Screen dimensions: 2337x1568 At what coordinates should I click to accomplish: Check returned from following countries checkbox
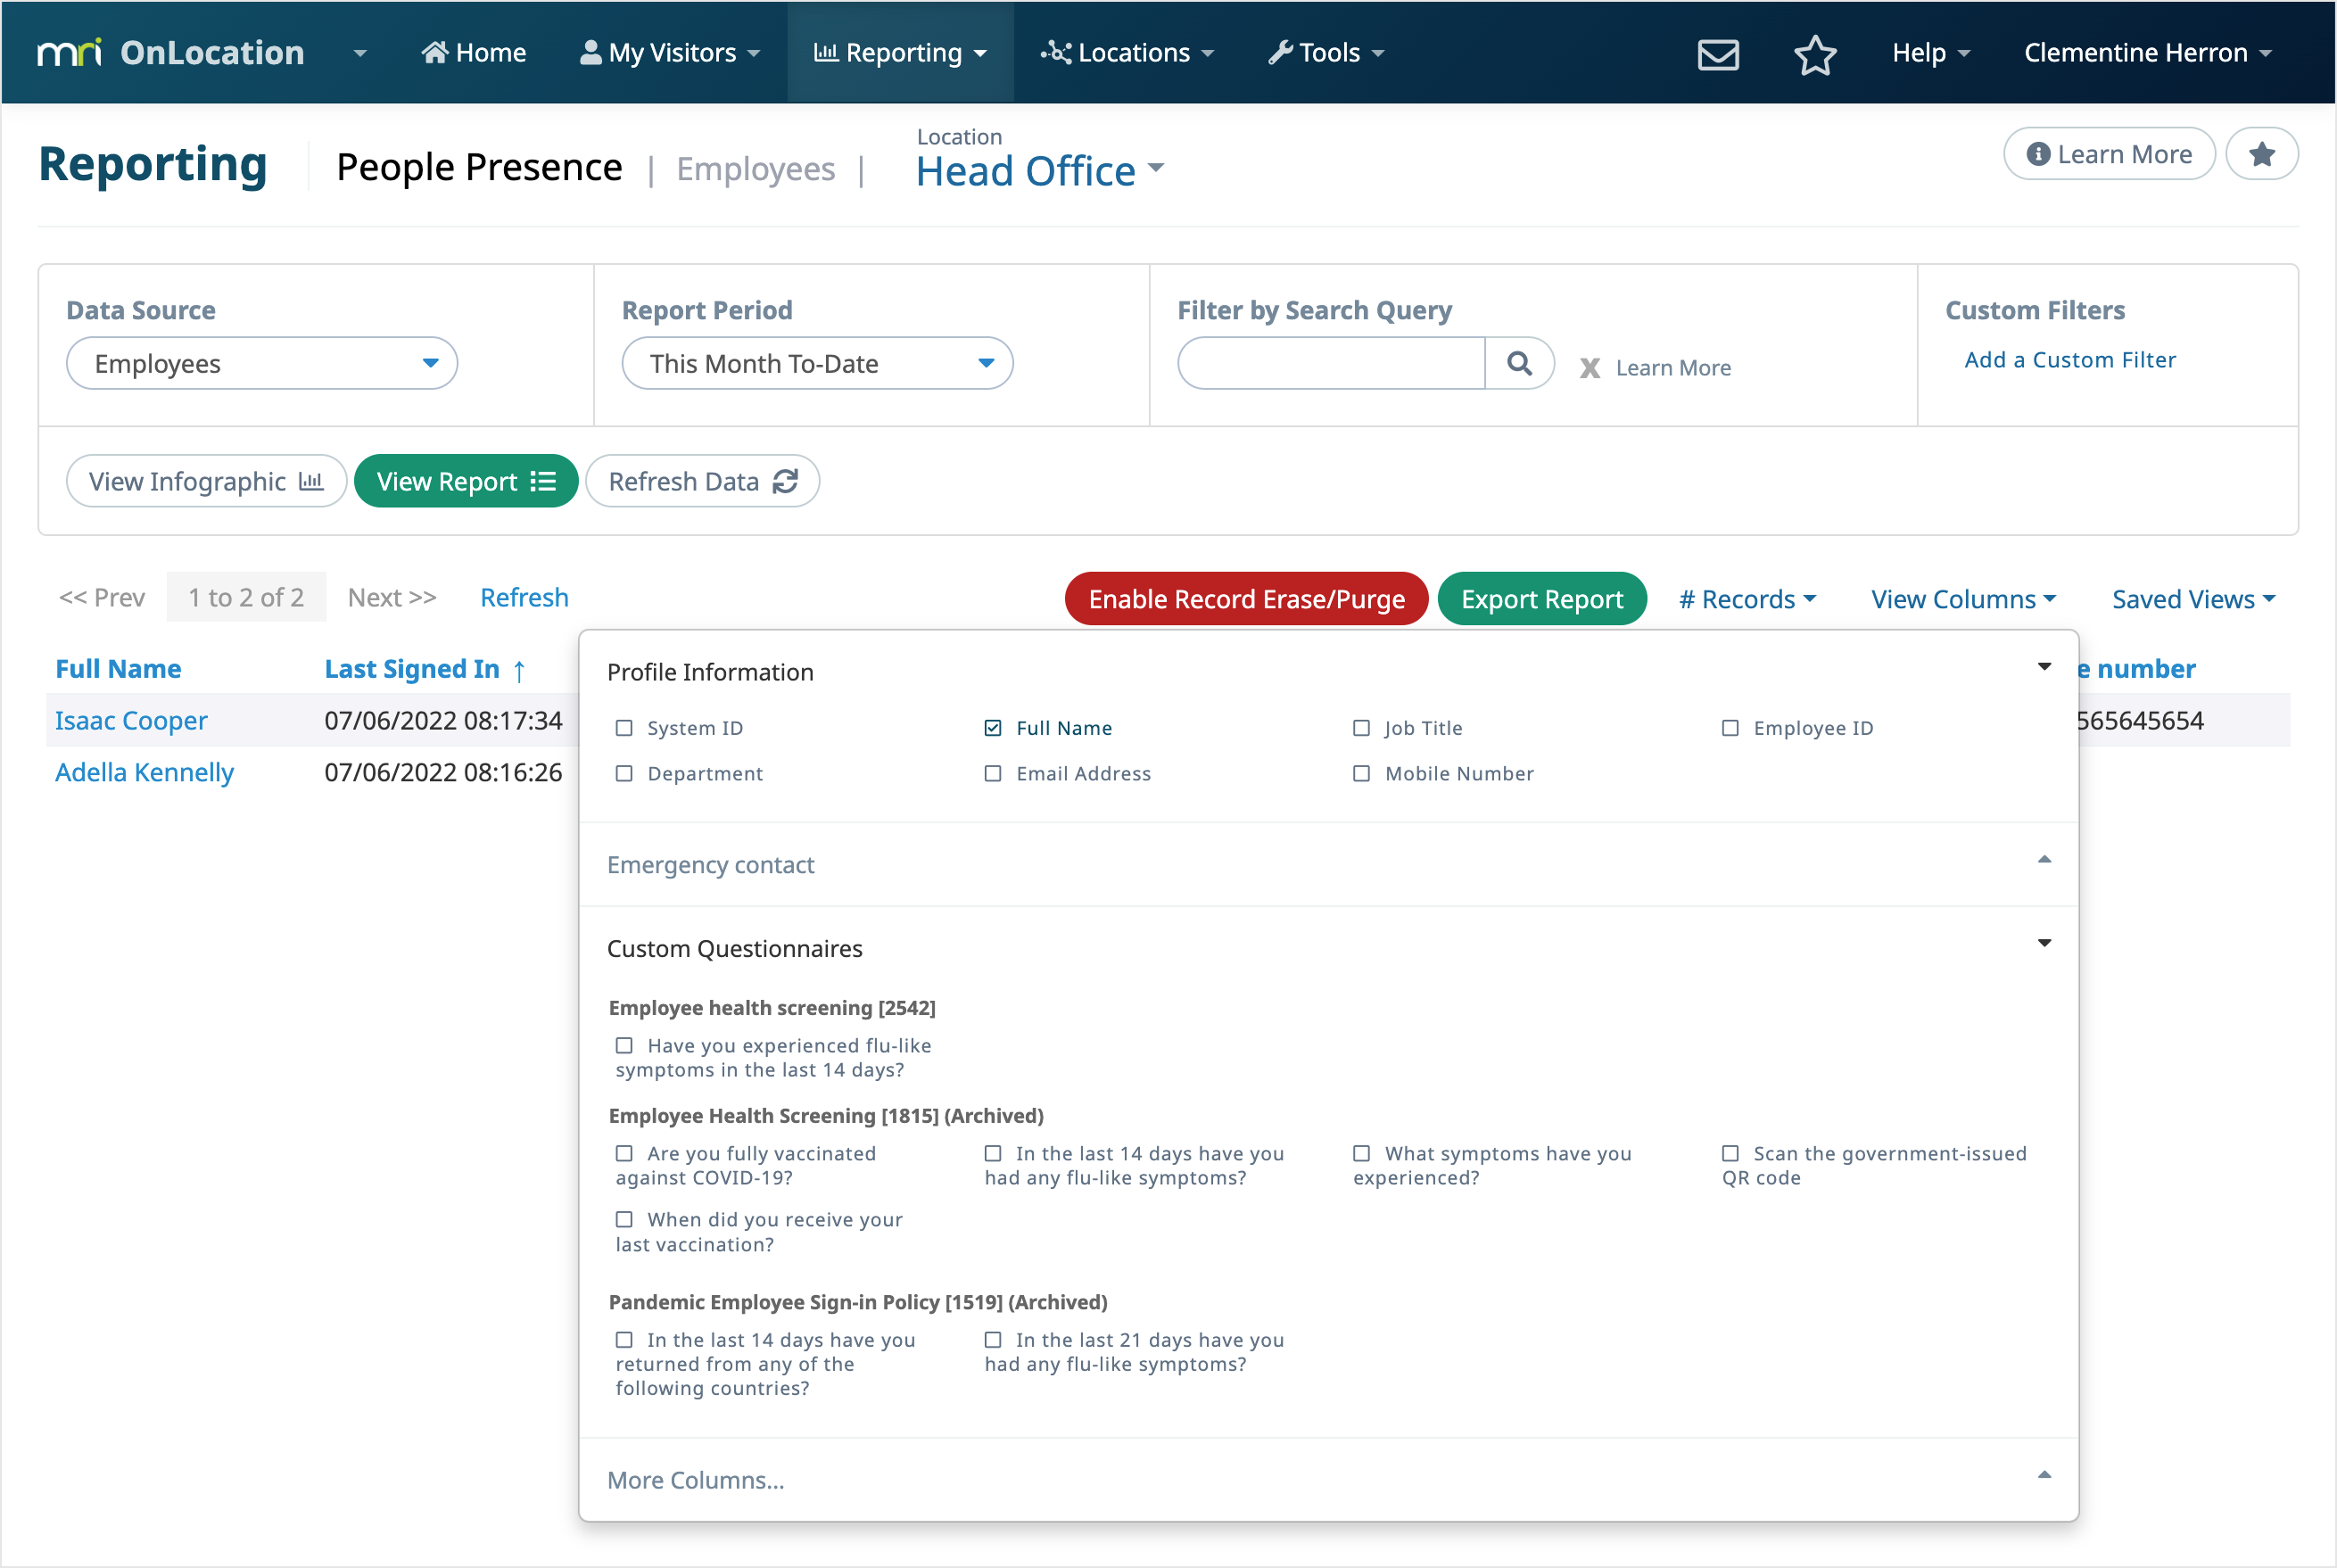[624, 1341]
